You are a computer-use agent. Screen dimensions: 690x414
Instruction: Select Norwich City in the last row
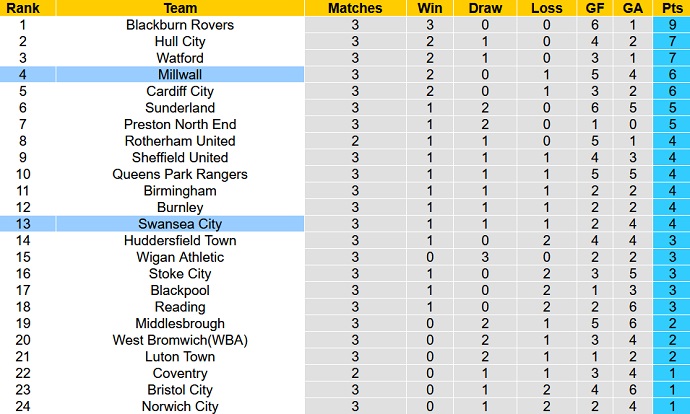(x=181, y=406)
